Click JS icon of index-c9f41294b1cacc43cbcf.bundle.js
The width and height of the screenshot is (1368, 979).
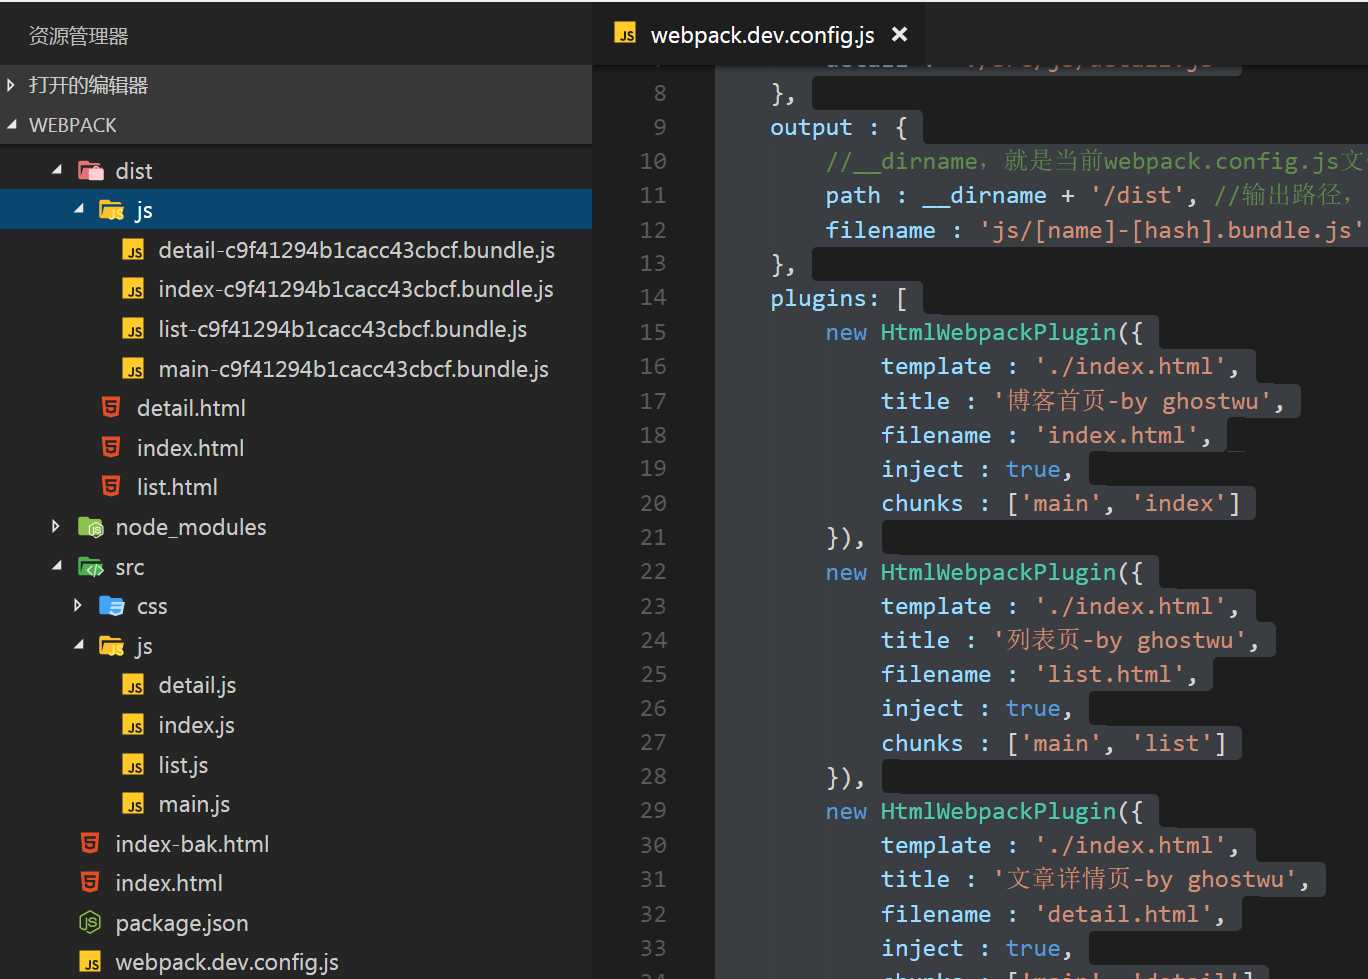tap(133, 290)
